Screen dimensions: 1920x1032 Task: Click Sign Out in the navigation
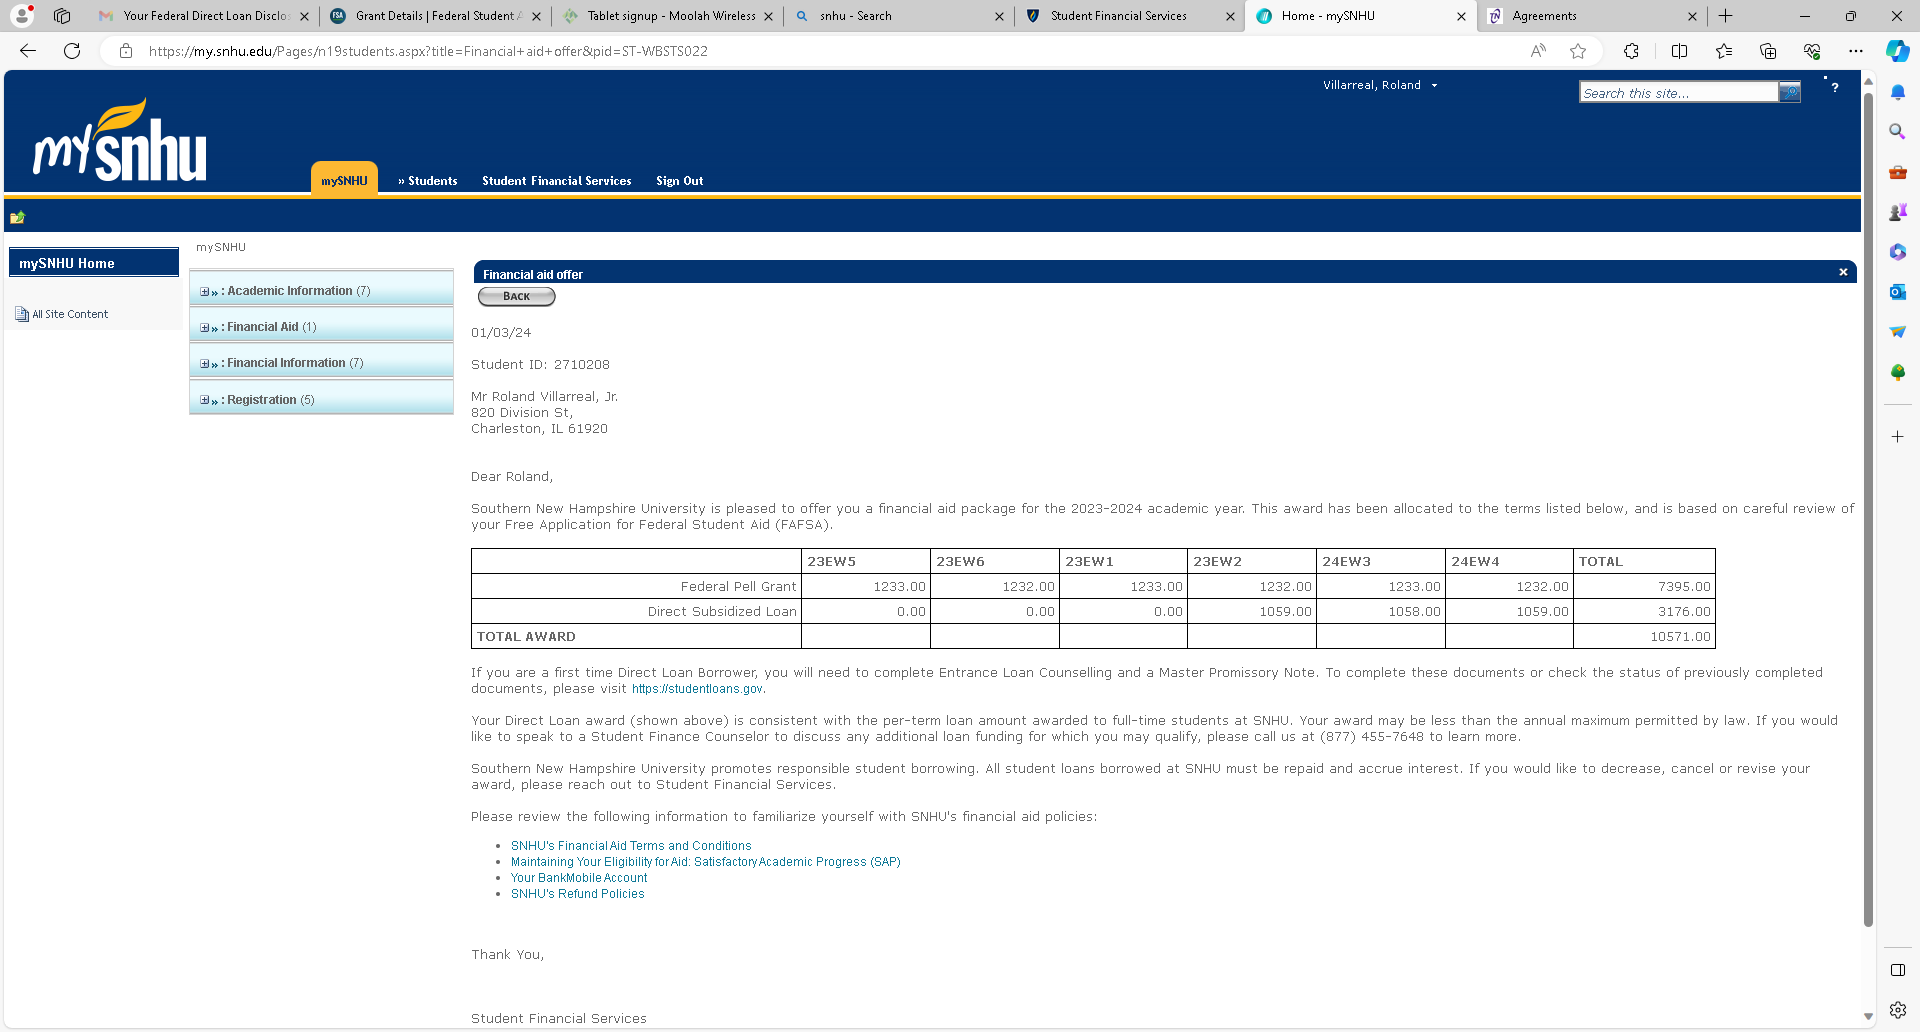[680, 181]
